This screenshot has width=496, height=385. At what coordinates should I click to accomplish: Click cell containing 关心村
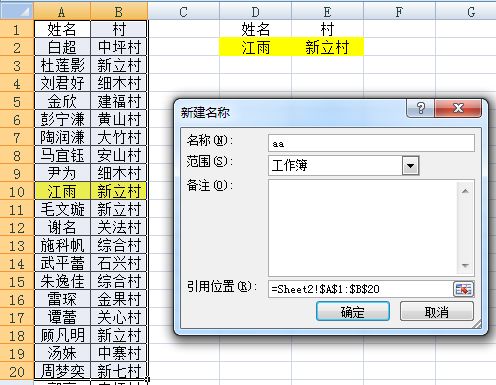119,317
